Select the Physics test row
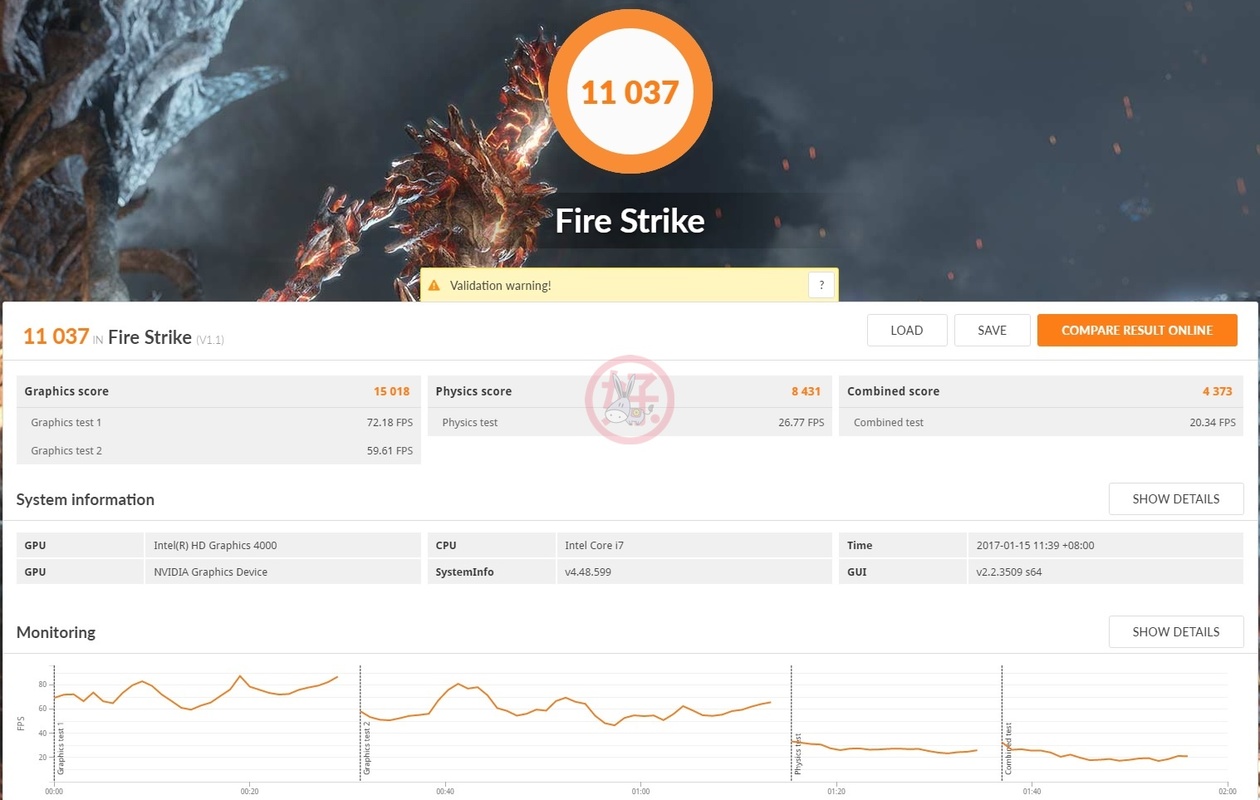Screen dimensions: 1260x800 click(630, 422)
